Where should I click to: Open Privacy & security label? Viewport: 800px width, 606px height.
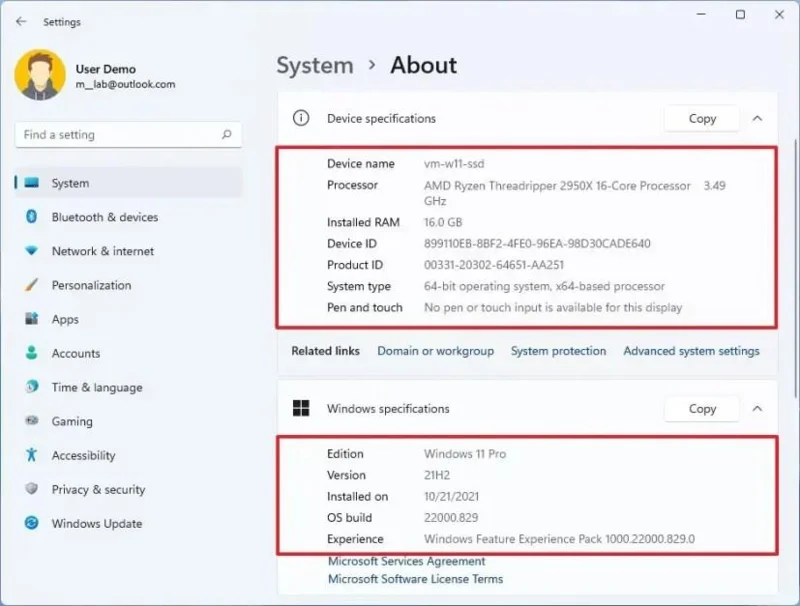pyautogui.click(x=98, y=490)
